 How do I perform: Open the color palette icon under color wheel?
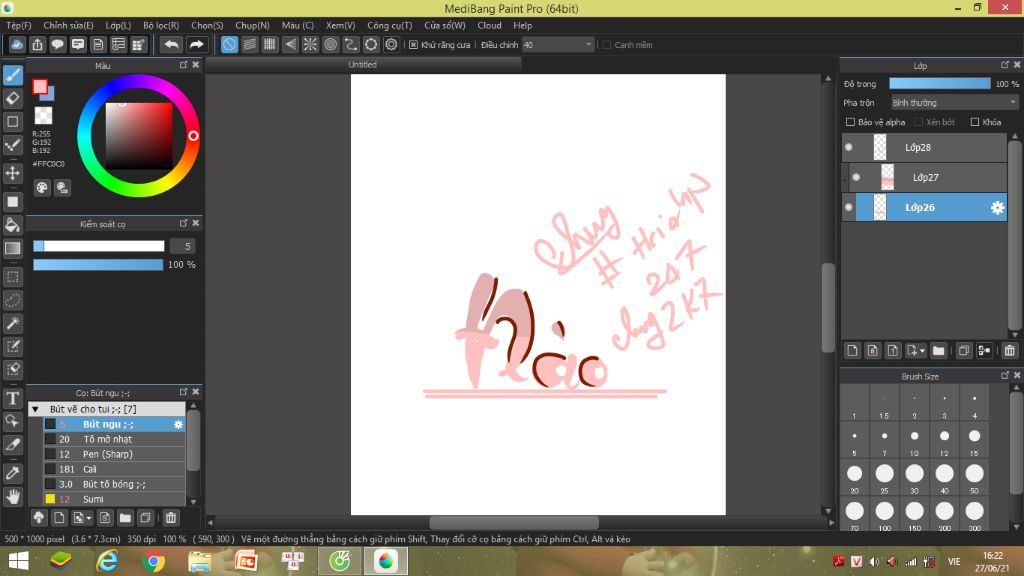pos(42,188)
